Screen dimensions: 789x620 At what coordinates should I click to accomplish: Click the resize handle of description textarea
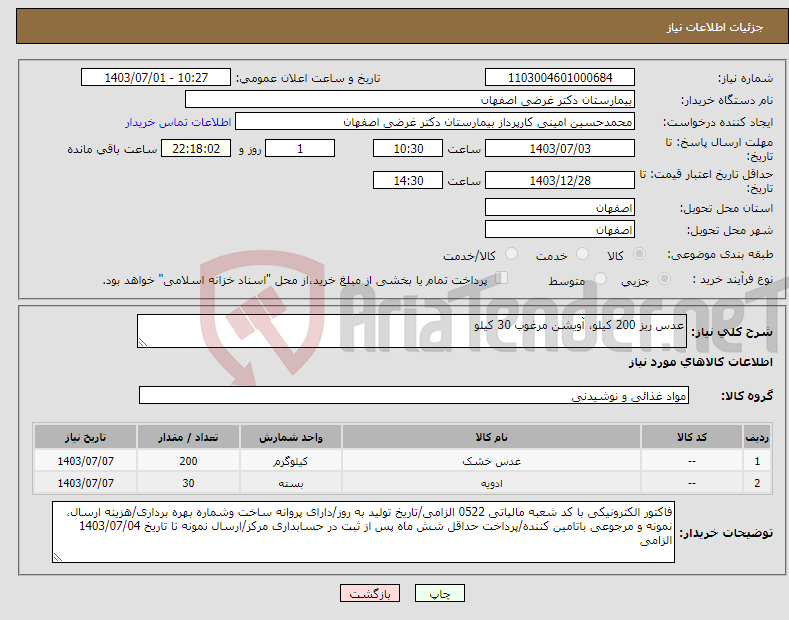click(x=143, y=342)
